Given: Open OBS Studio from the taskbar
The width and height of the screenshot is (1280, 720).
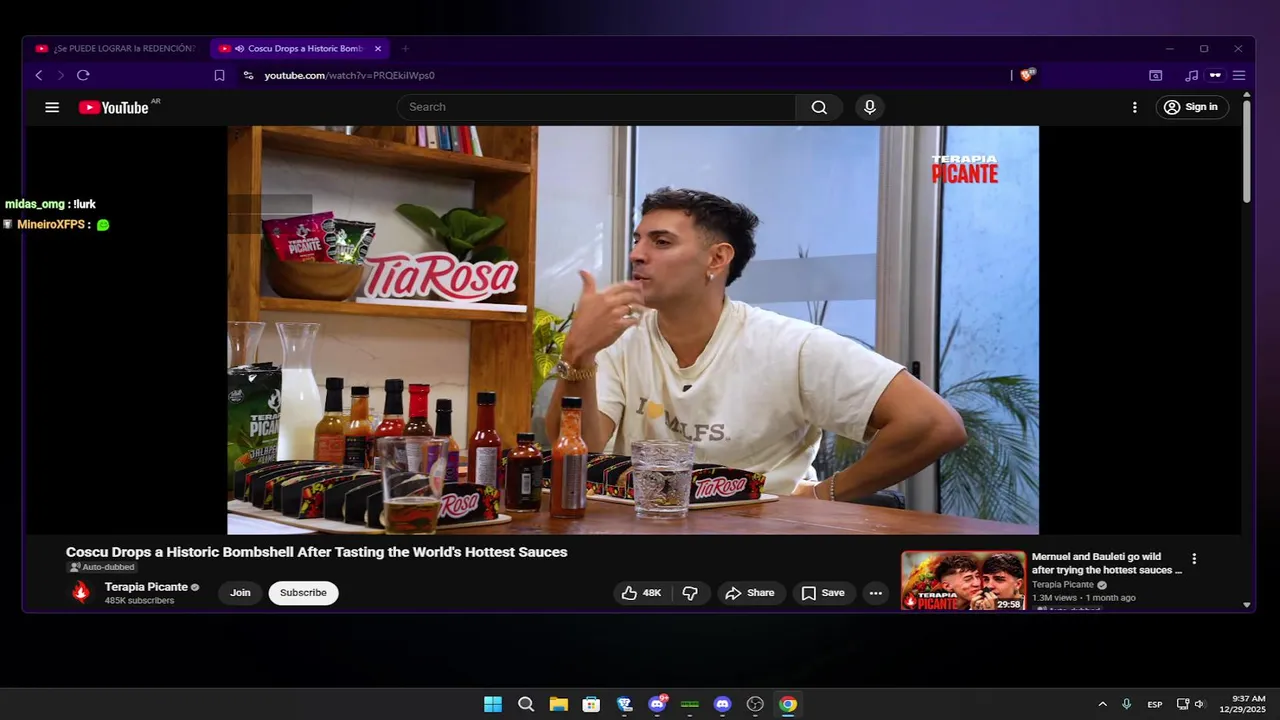Looking at the screenshot, I should click(x=755, y=704).
